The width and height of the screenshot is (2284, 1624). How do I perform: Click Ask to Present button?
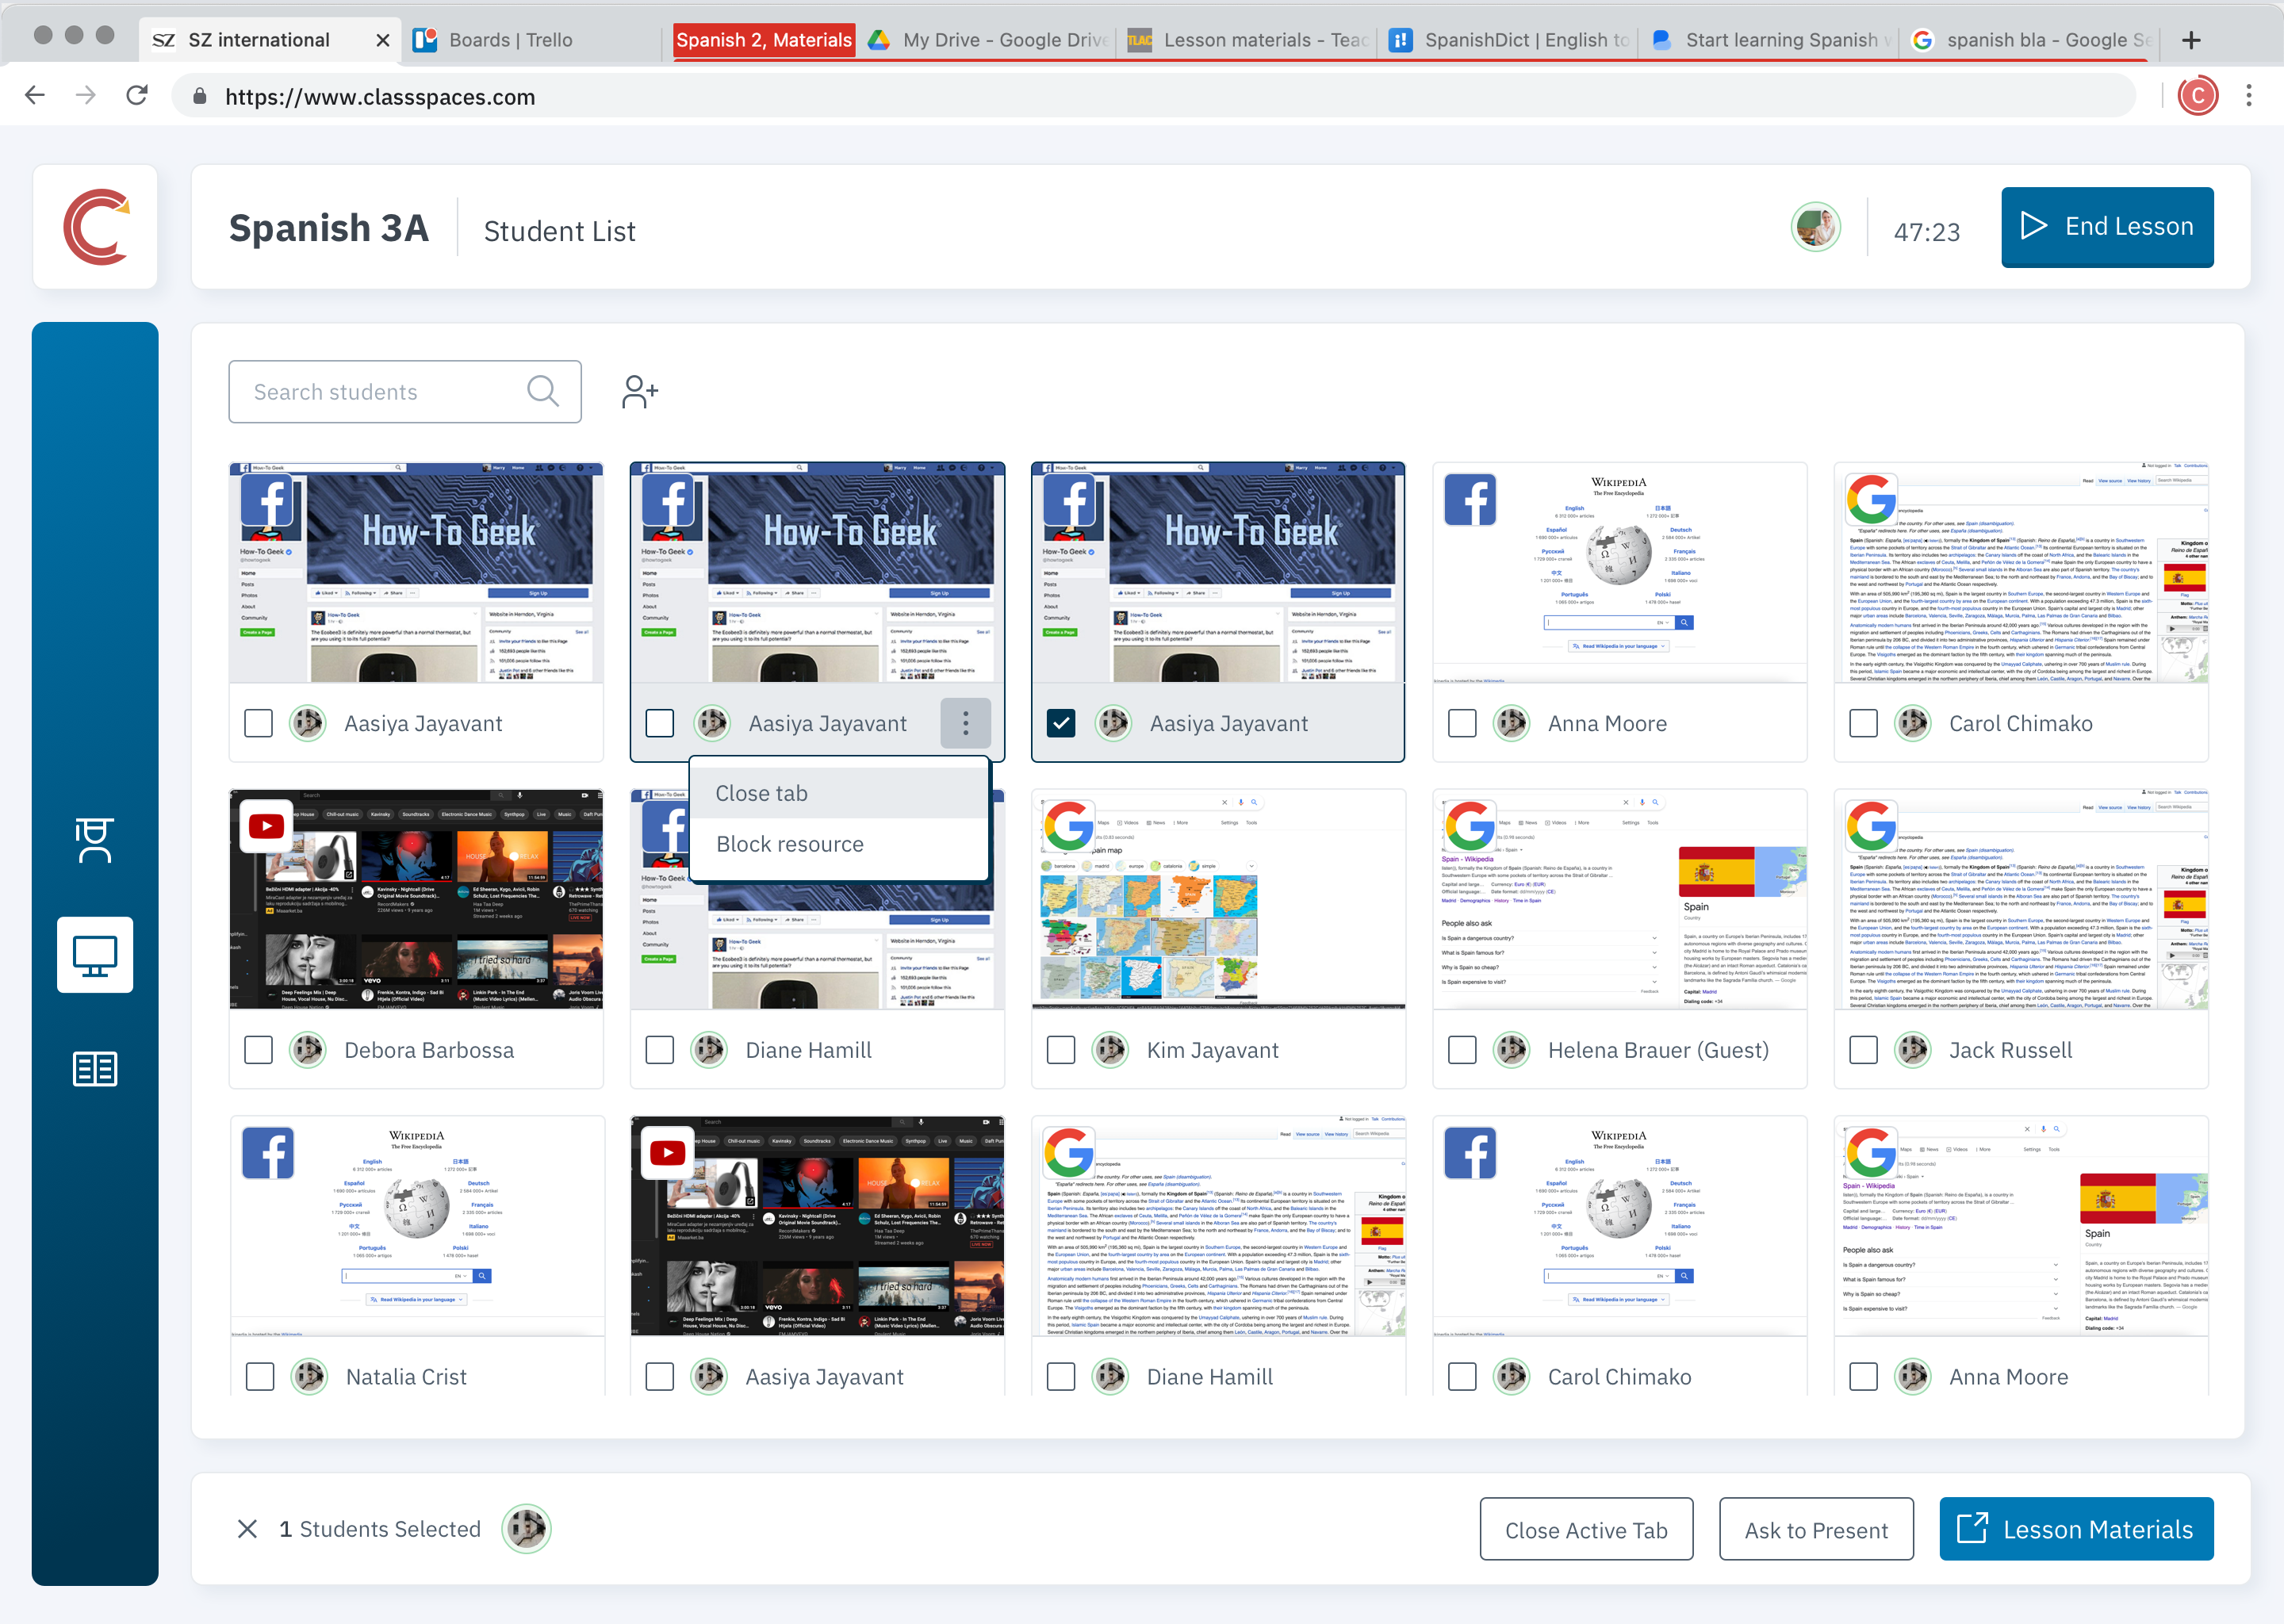click(x=1816, y=1529)
